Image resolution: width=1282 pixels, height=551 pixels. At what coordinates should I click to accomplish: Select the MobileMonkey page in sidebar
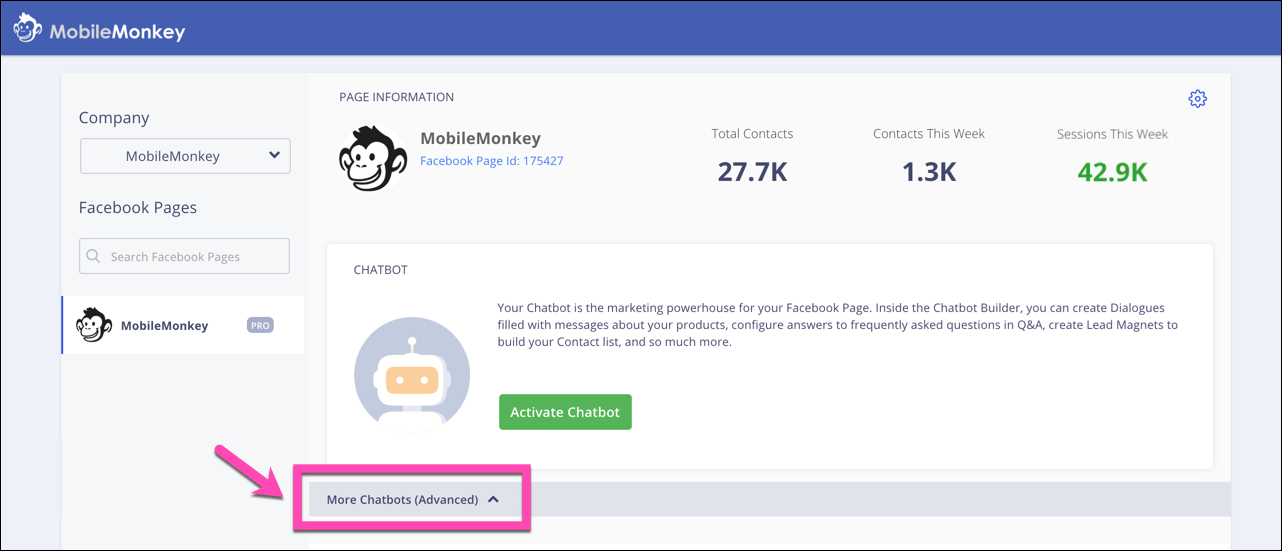point(183,325)
